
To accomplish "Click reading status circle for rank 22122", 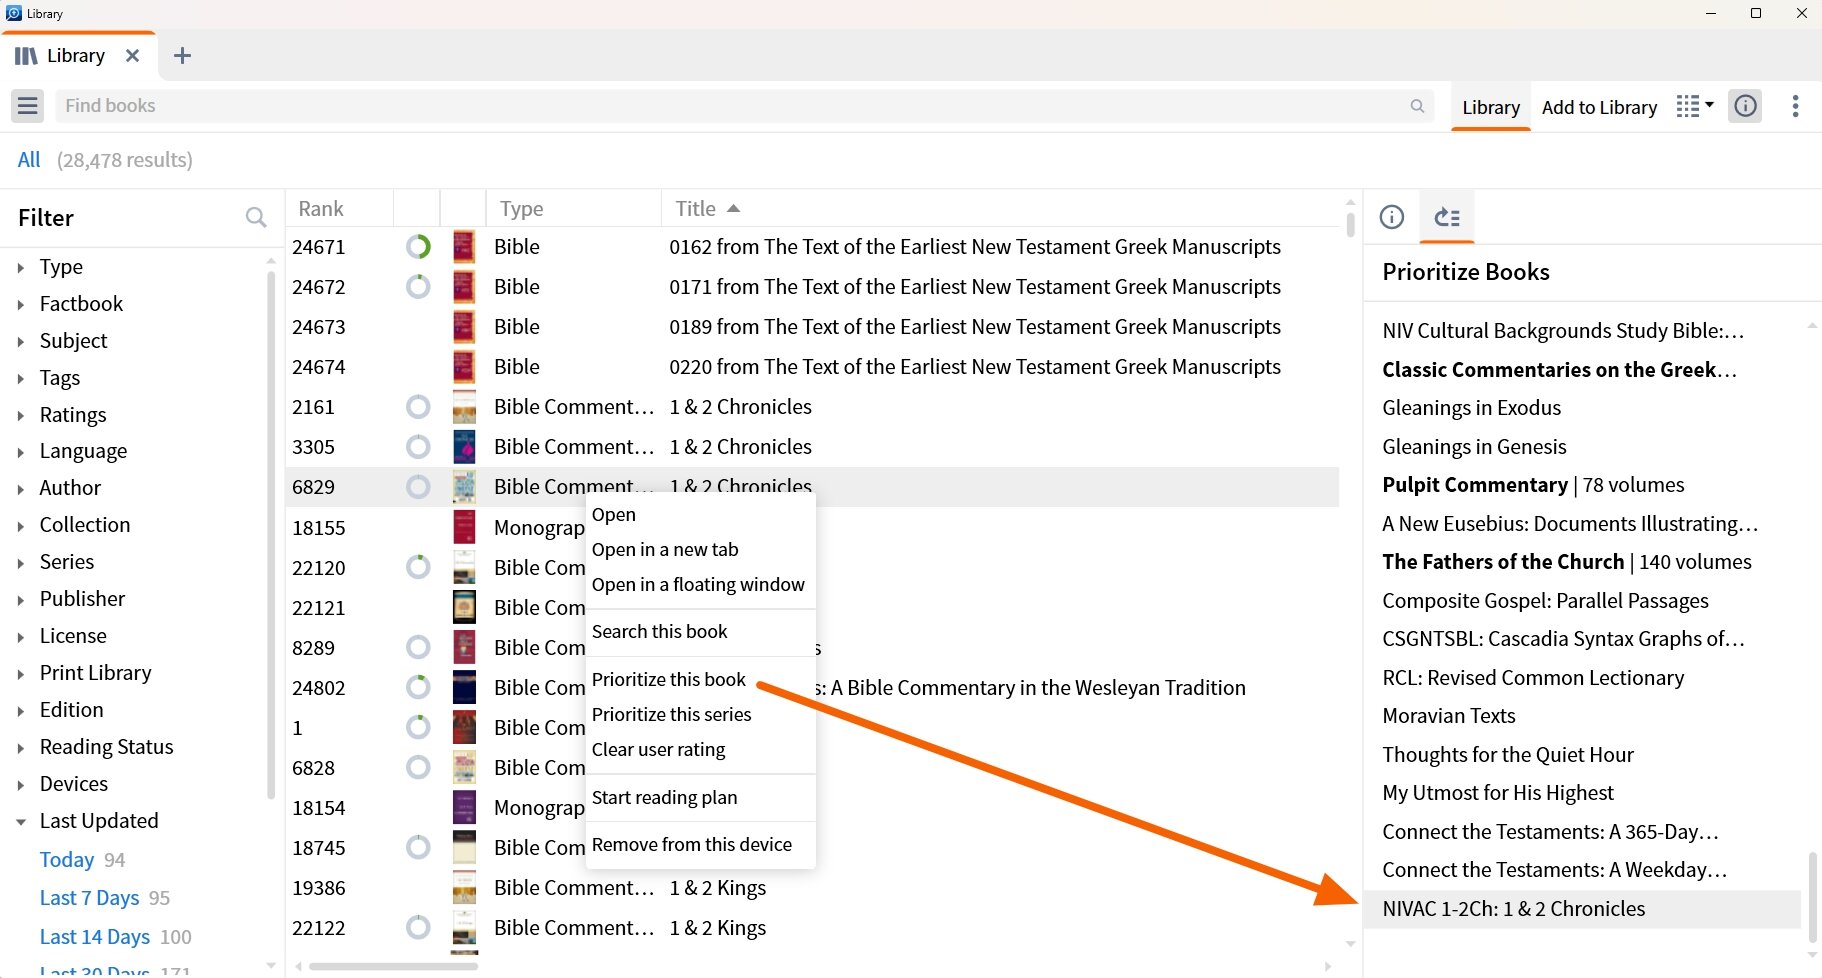I will [418, 927].
